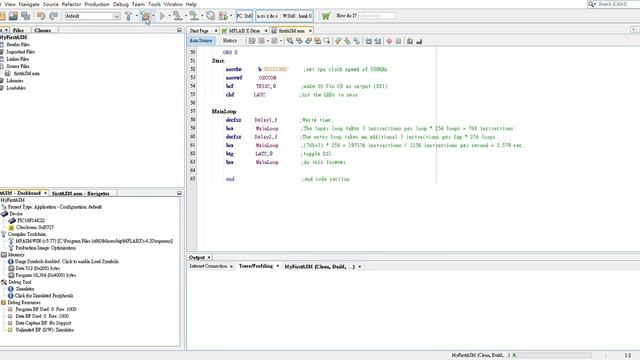Screen dimensions: 640x360
Task: Click 'Click for Simulated Peripherals' link
Action: point(44,296)
